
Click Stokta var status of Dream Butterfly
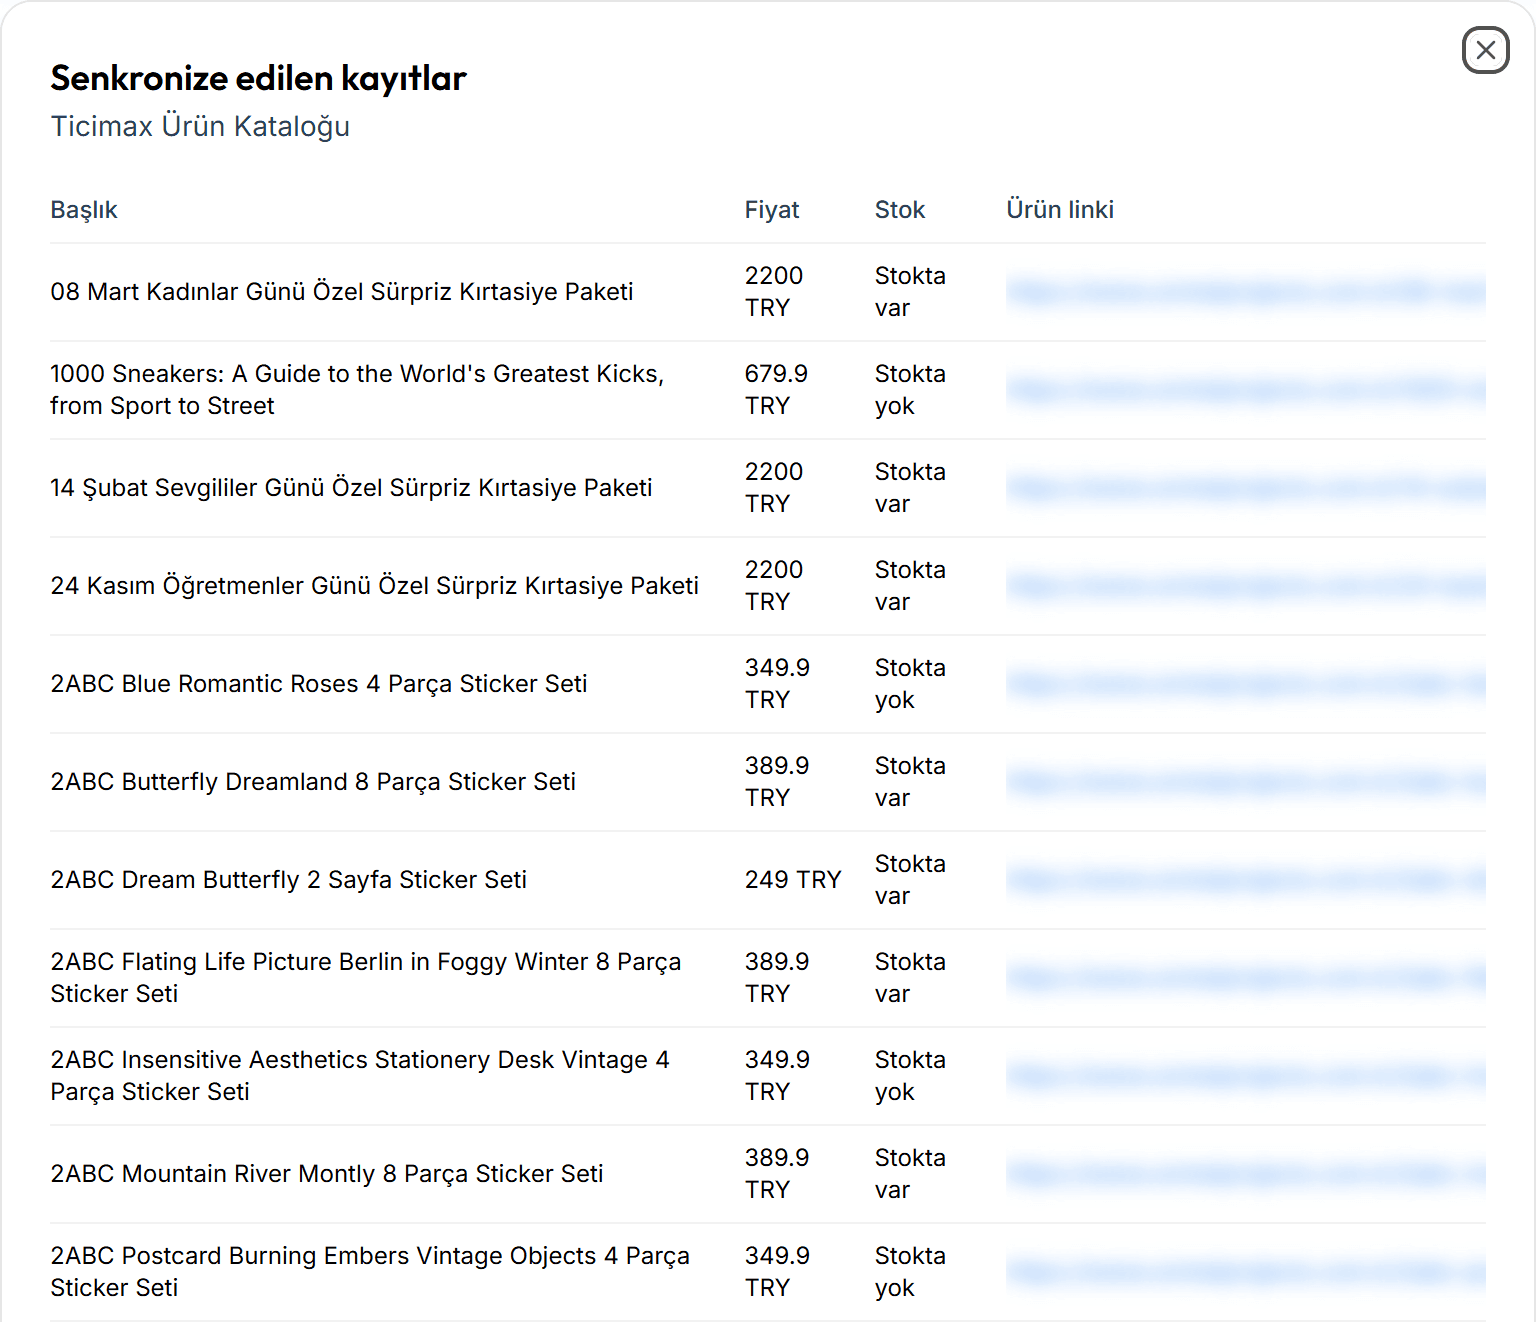point(910,880)
